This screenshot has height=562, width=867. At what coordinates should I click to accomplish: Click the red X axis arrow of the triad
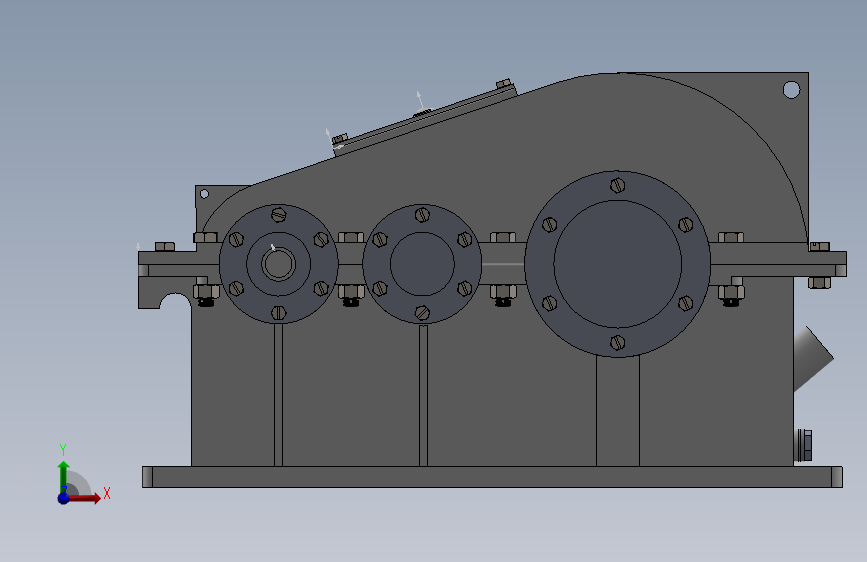click(84, 498)
